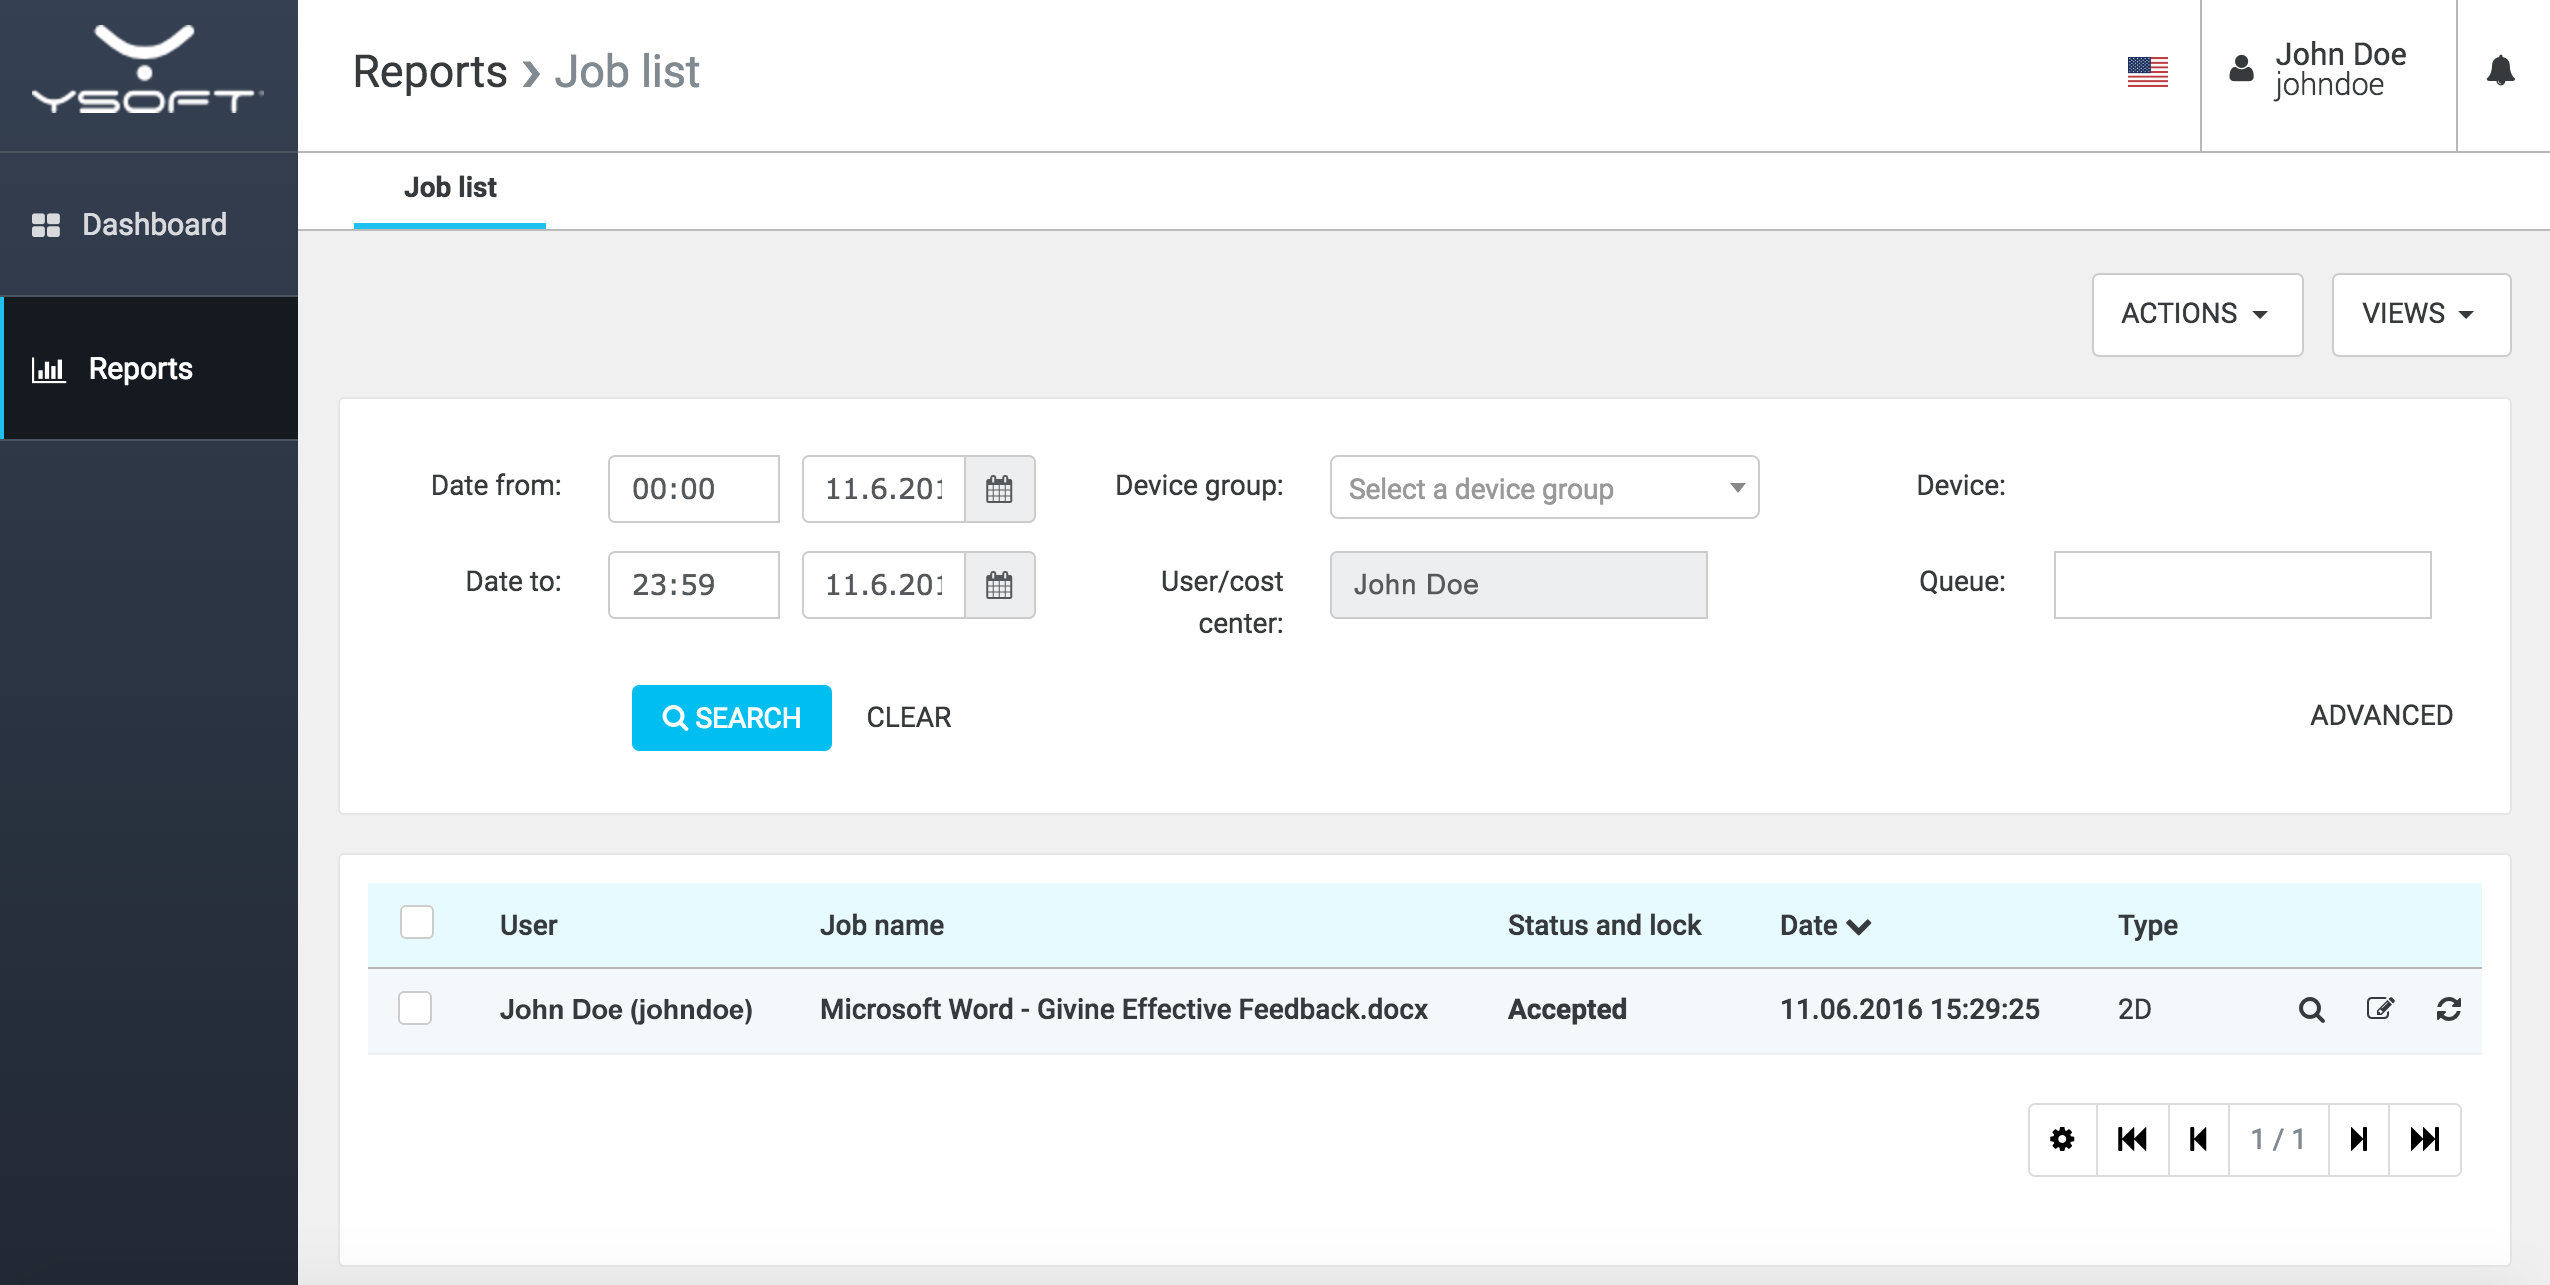Viewport: 2550px width, 1285px height.
Task: View job details with magnifier icon
Action: [2311, 1010]
